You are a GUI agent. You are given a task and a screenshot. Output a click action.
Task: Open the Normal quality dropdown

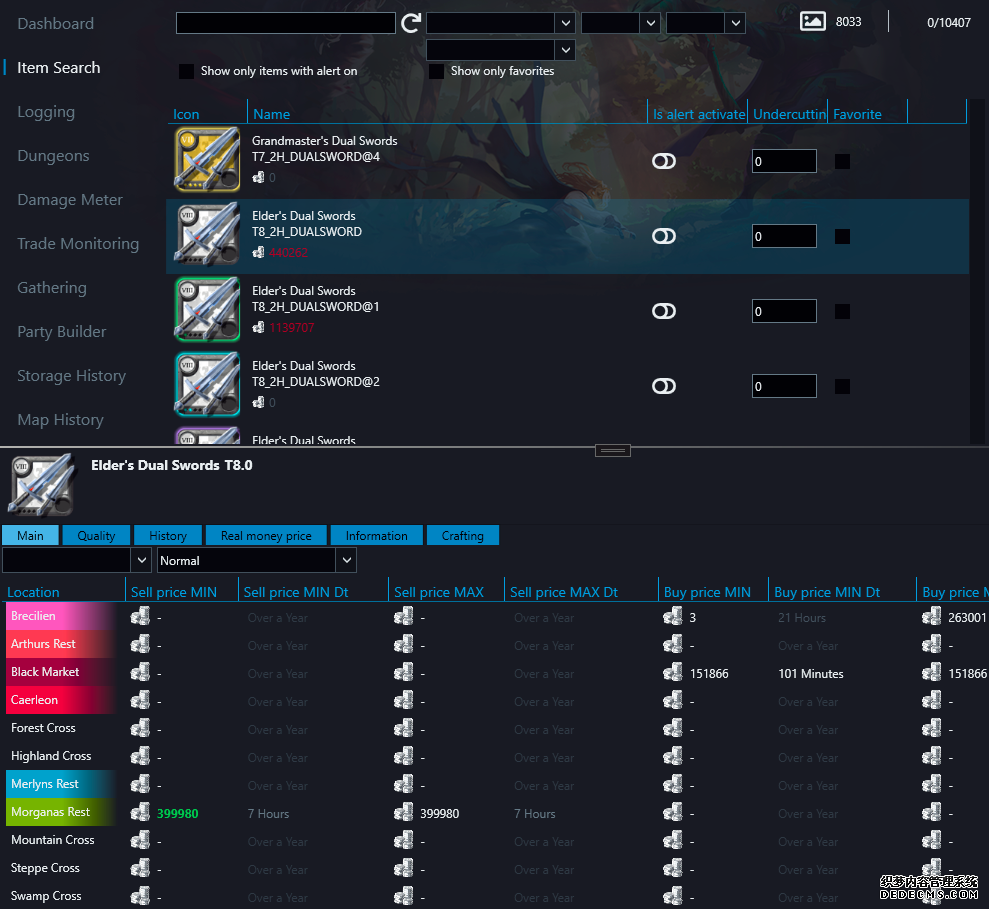point(256,560)
